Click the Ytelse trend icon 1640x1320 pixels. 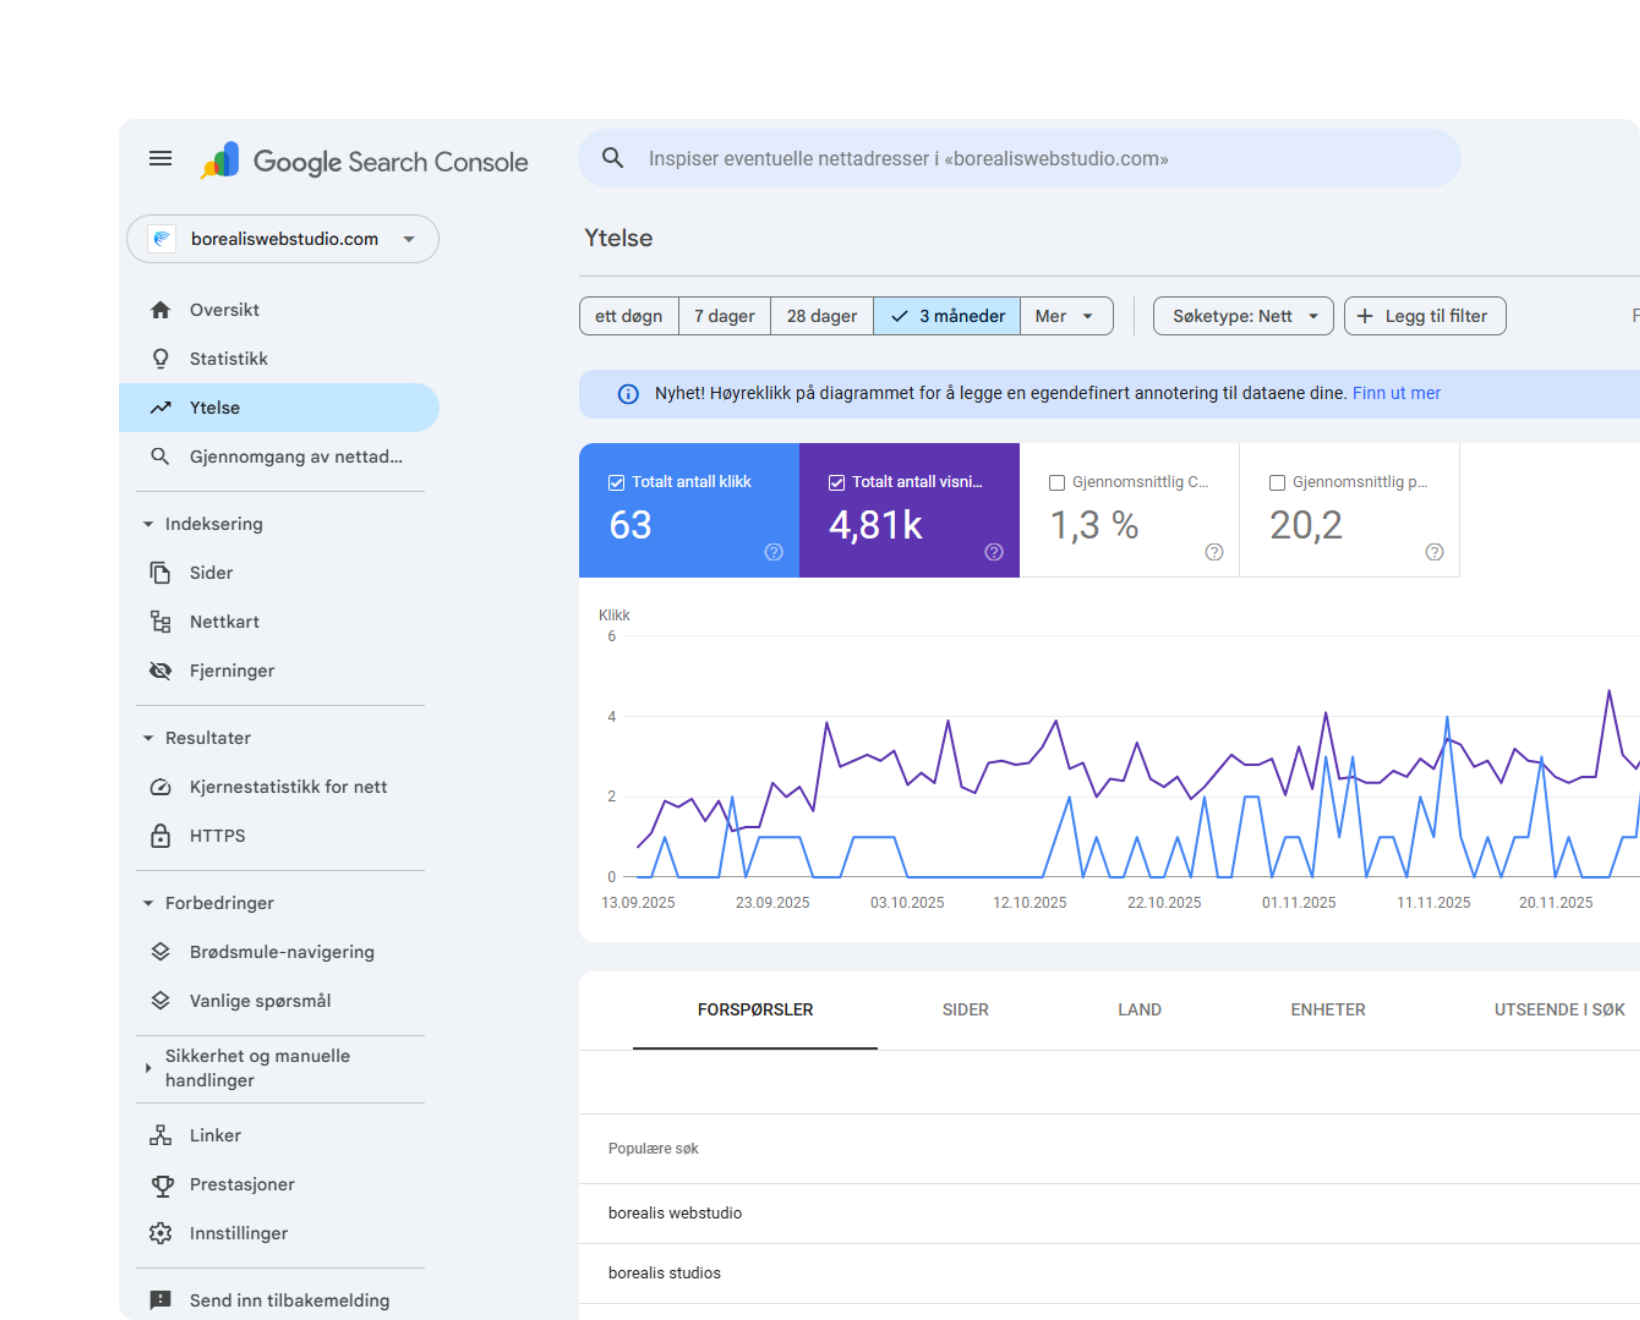pyautogui.click(x=160, y=408)
